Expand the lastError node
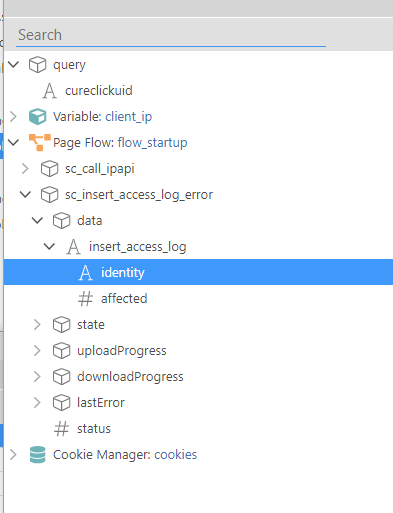 click(x=37, y=402)
